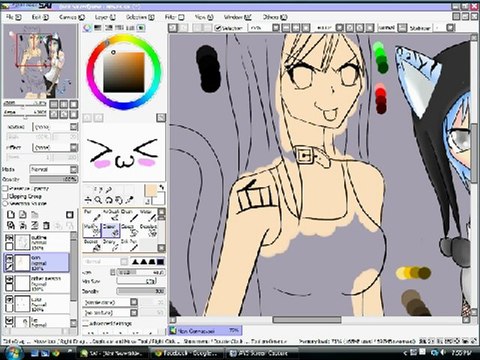
Task: Select the Ink Pen tool
Action: [x=129, y=245]
